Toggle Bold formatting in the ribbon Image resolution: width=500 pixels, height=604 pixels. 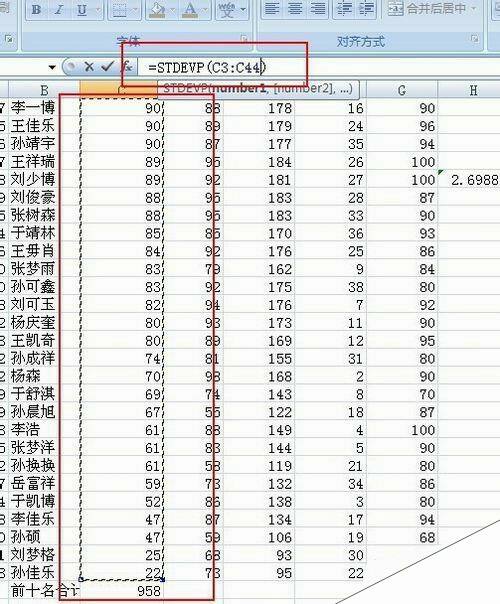click(36, 9)
